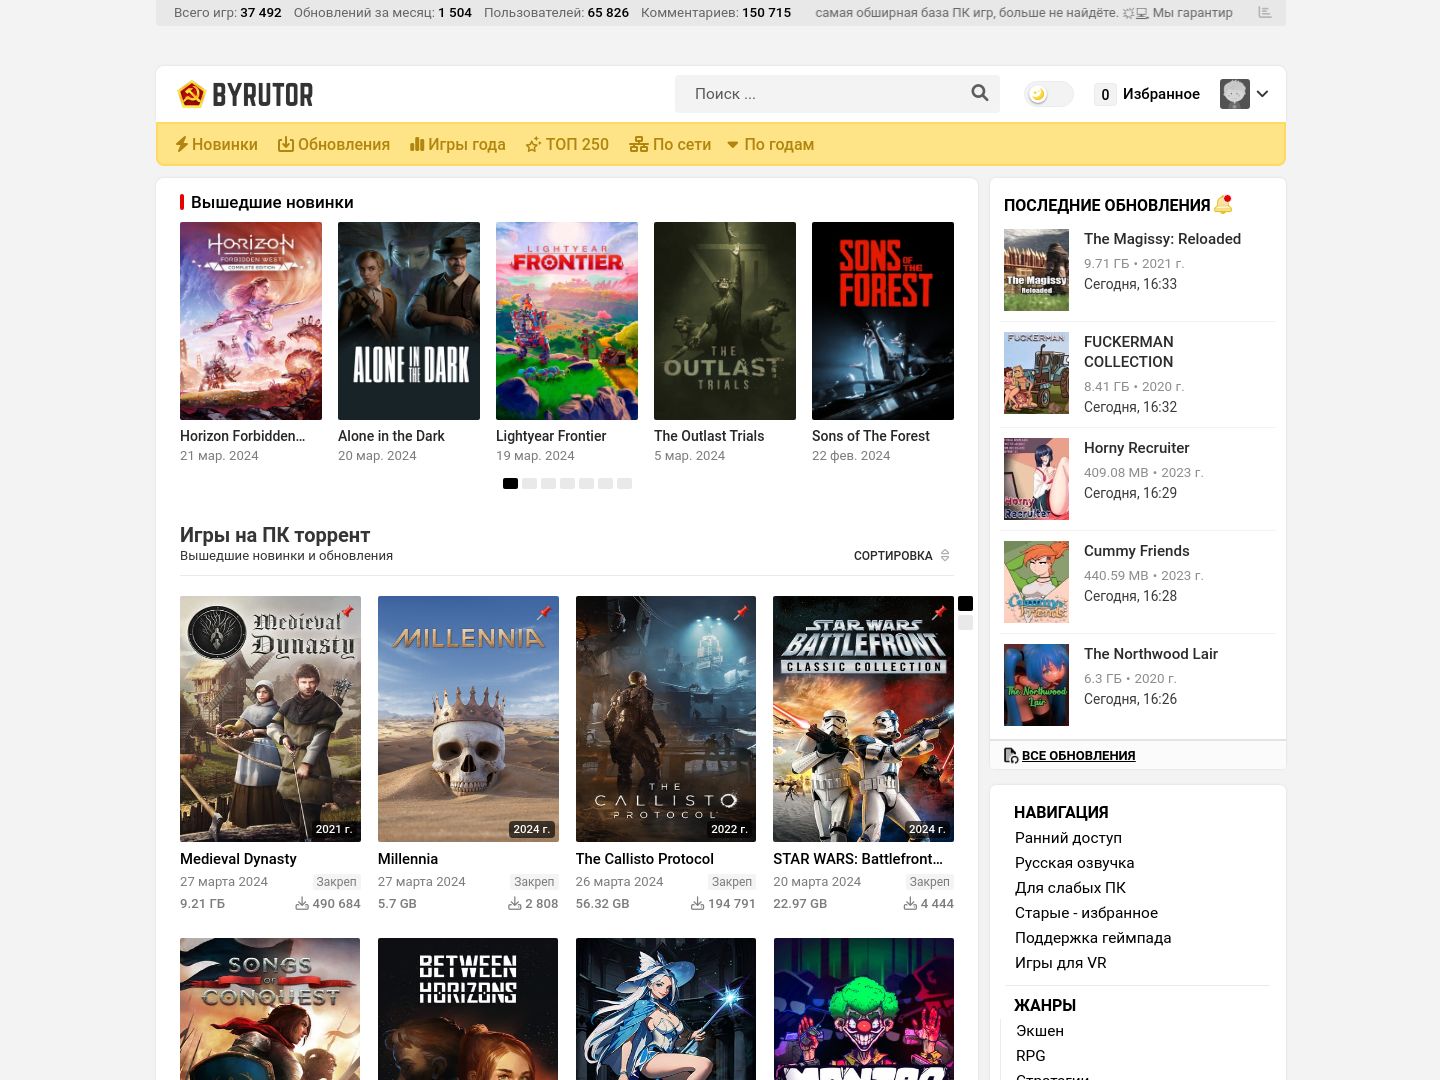The image size is (1440, 1080).
Task: Open Поддержка геймпада navigation link
Action: 1093,937
